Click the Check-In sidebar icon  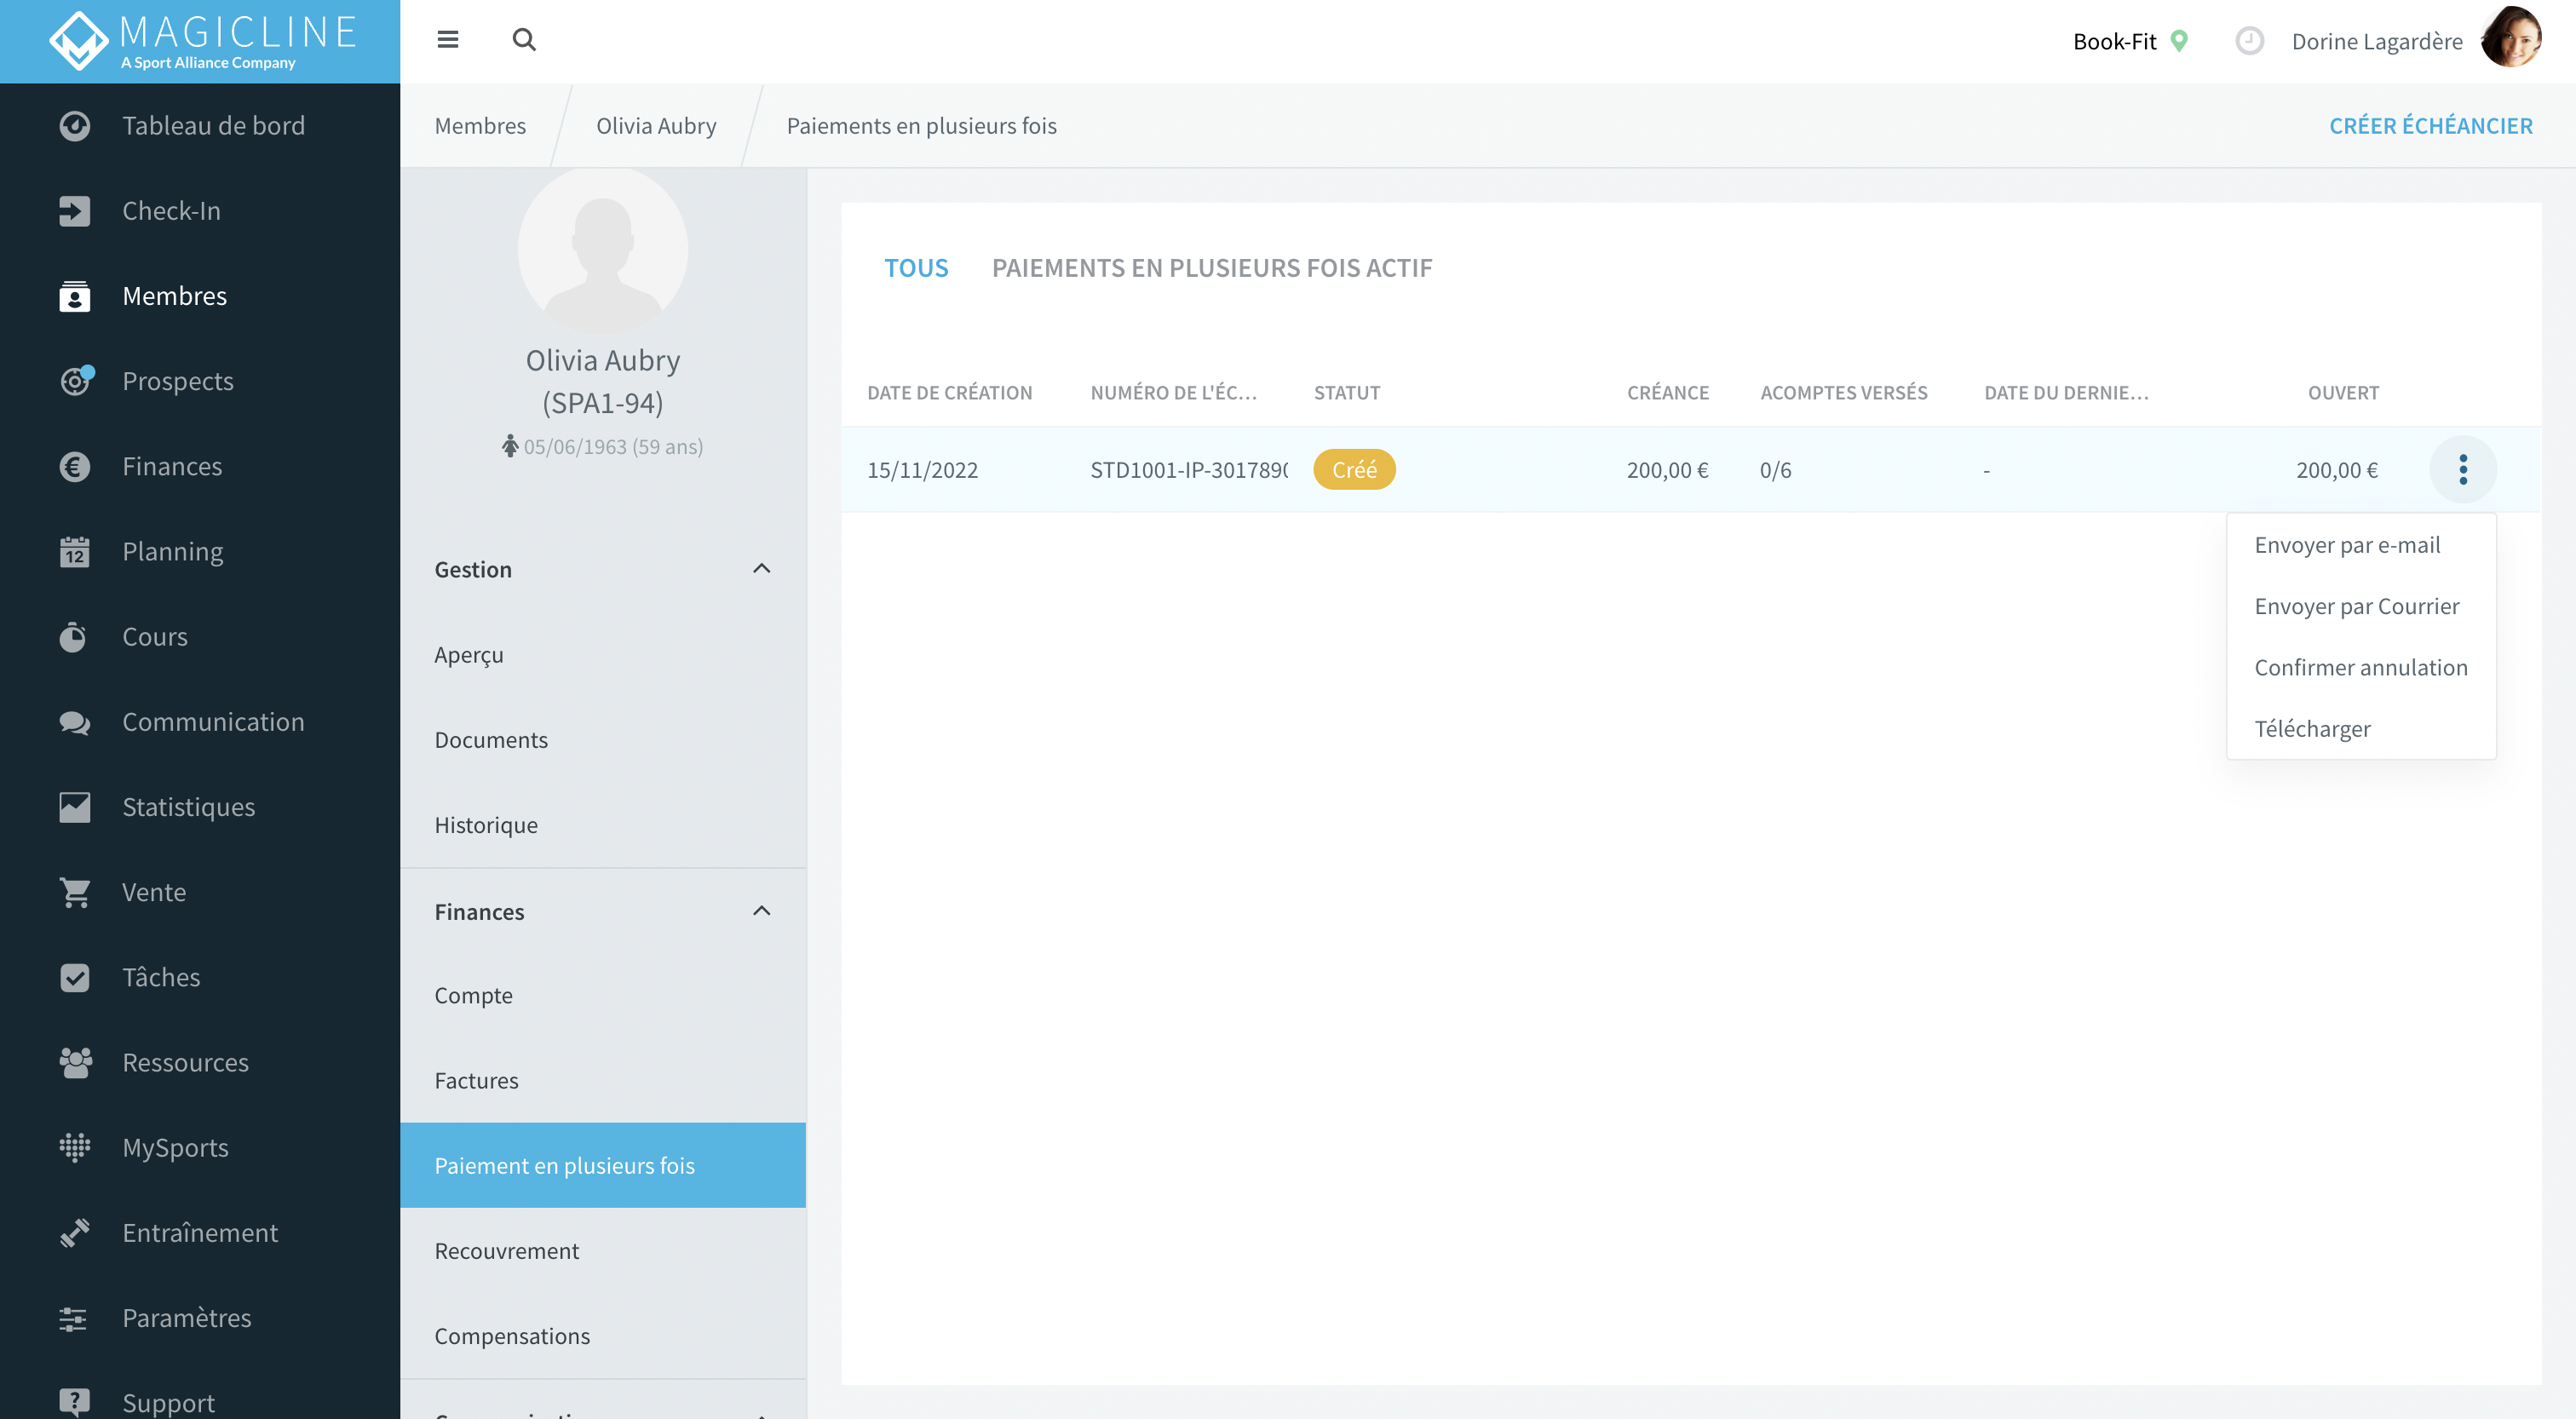[x=74, y=211]
